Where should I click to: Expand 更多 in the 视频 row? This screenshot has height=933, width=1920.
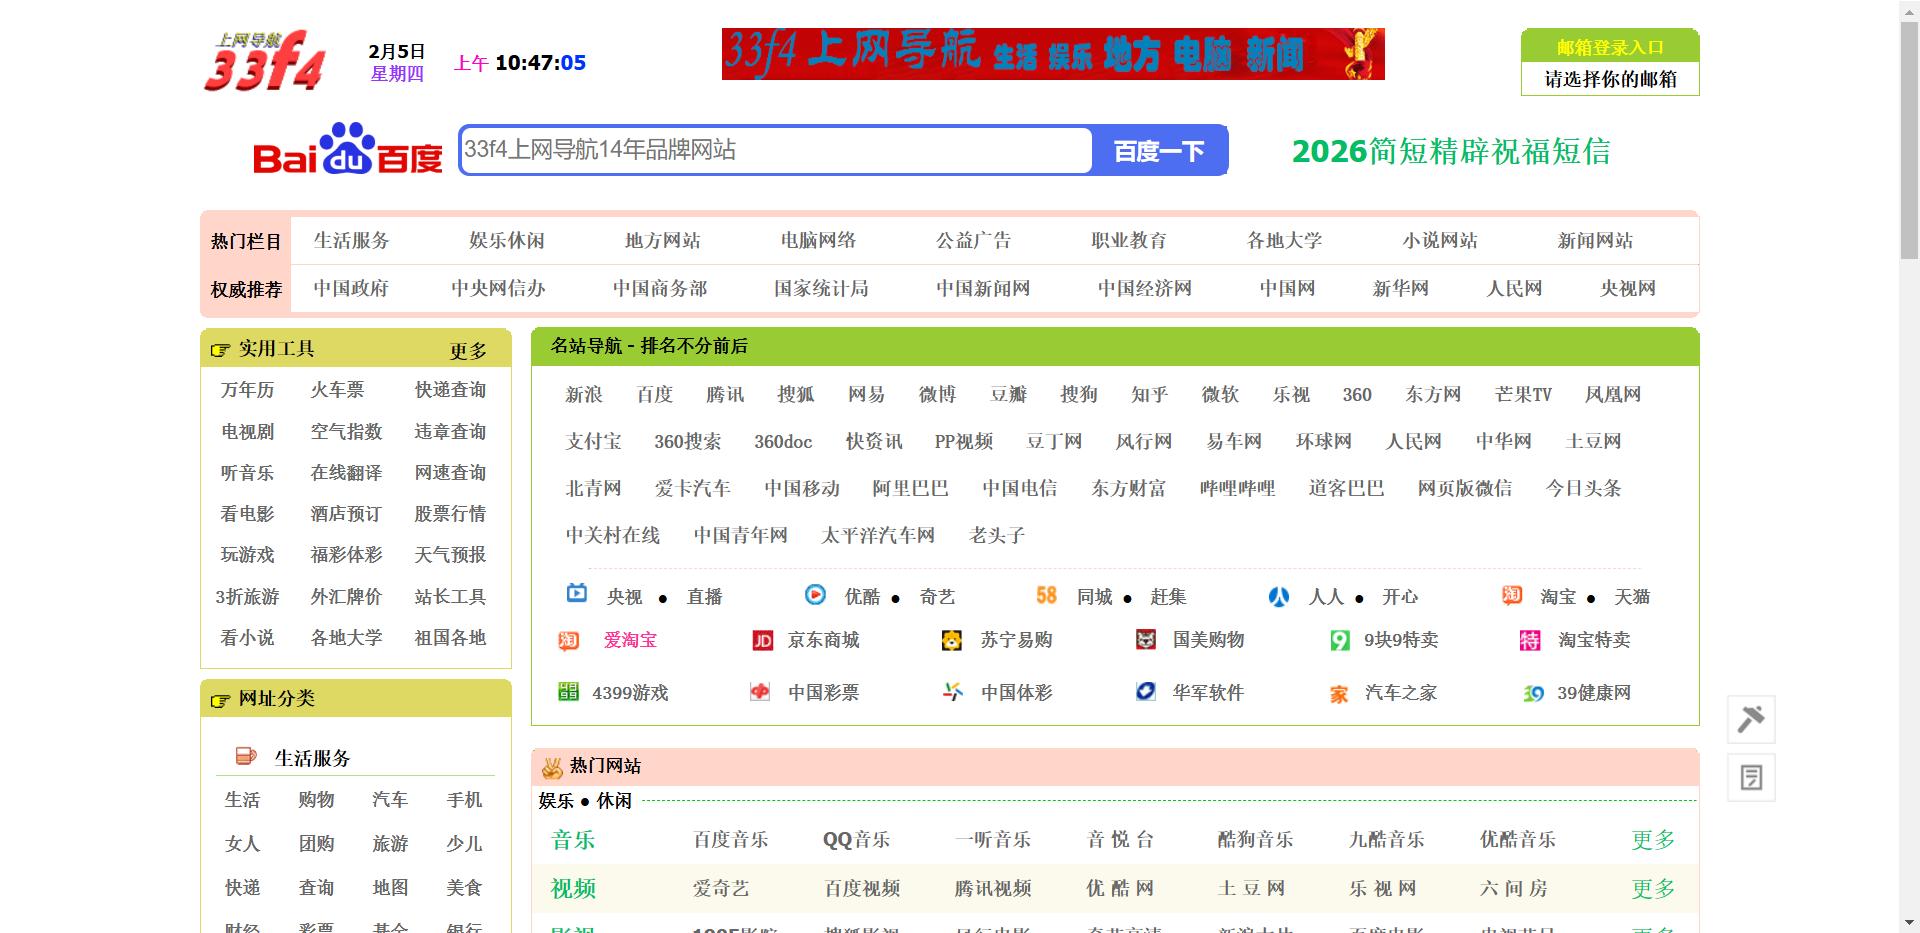pos(1652,888)
